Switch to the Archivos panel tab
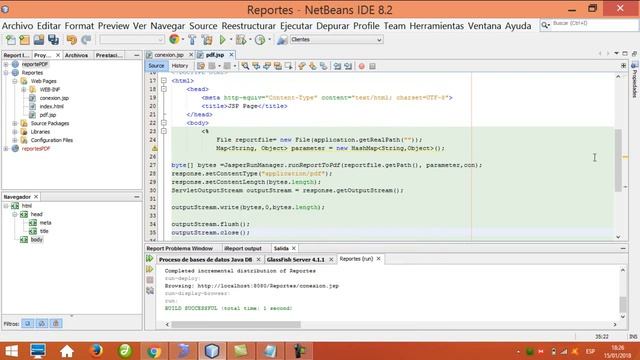Screen dimensions: 640x360 76,55
